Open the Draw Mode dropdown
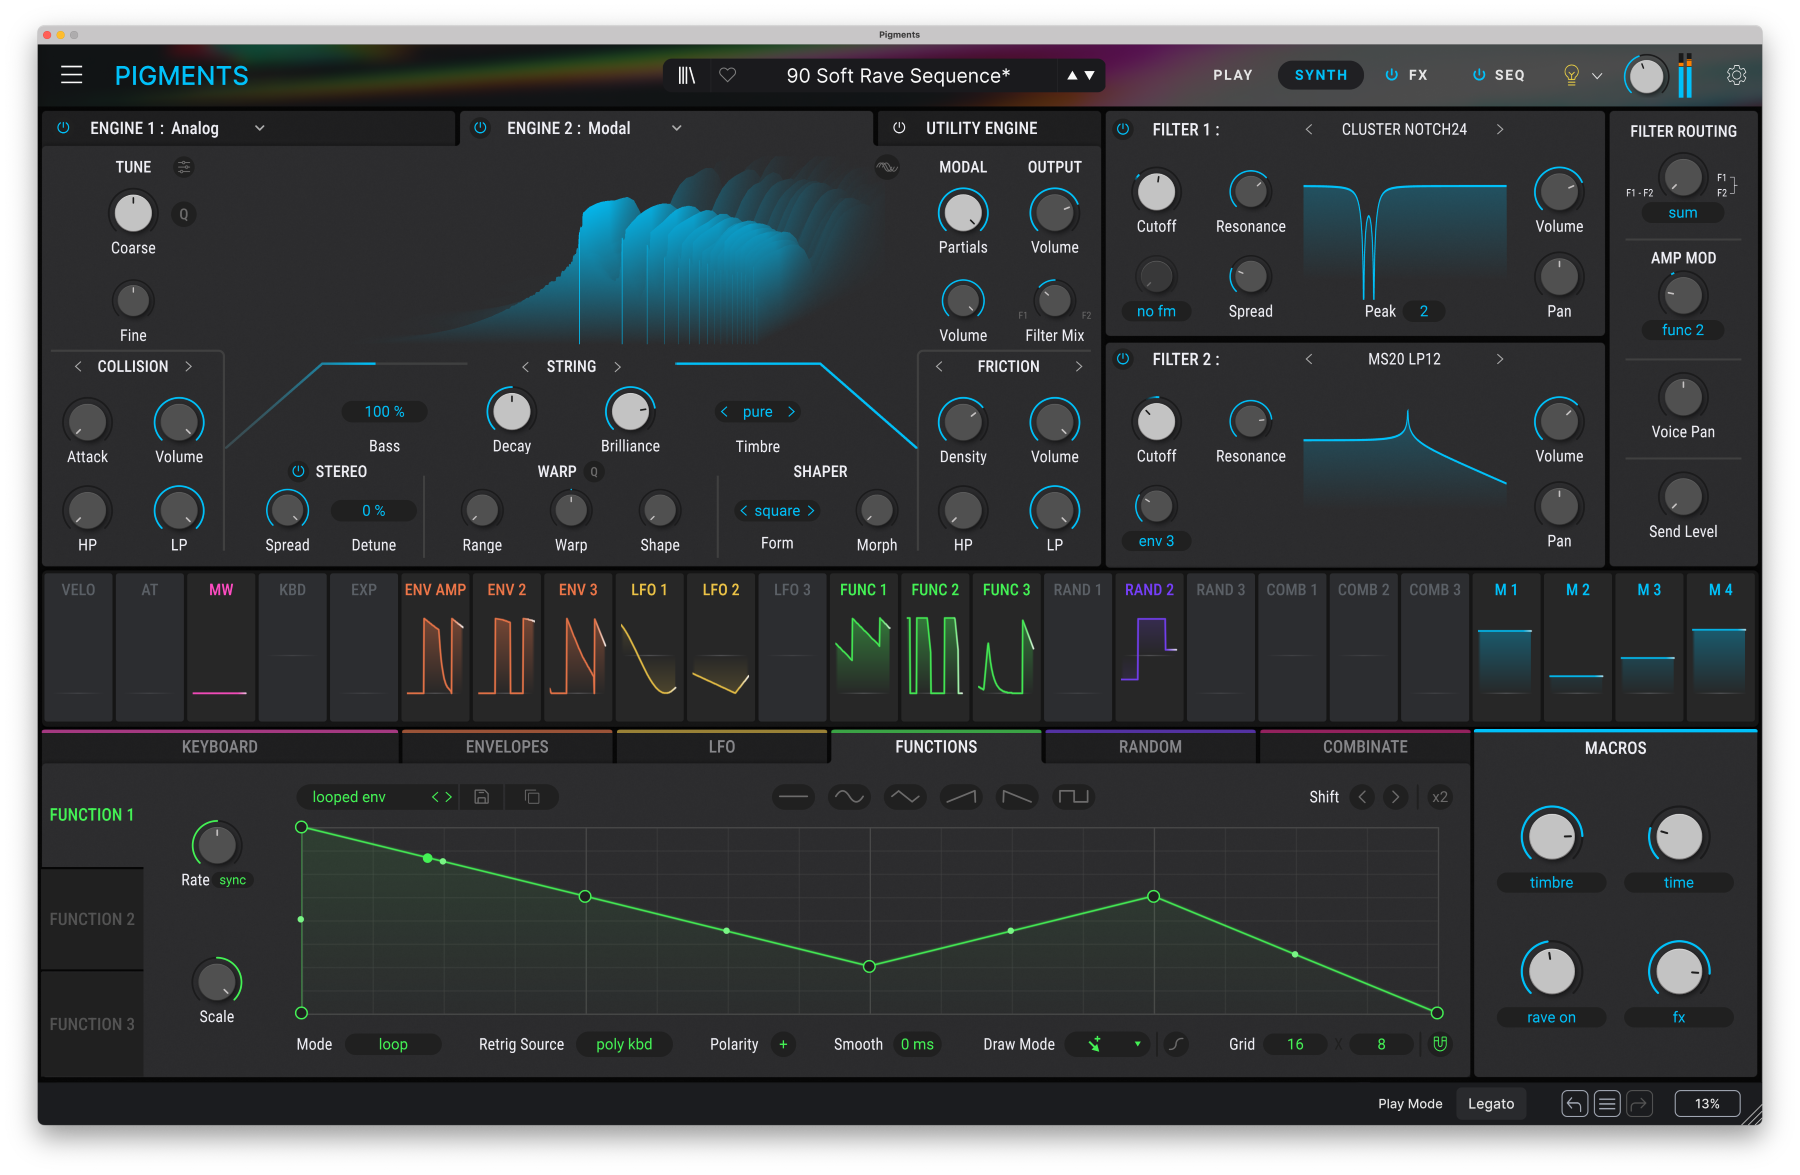Viewport: 1800px width, 1175px height. [1108, 1044]
